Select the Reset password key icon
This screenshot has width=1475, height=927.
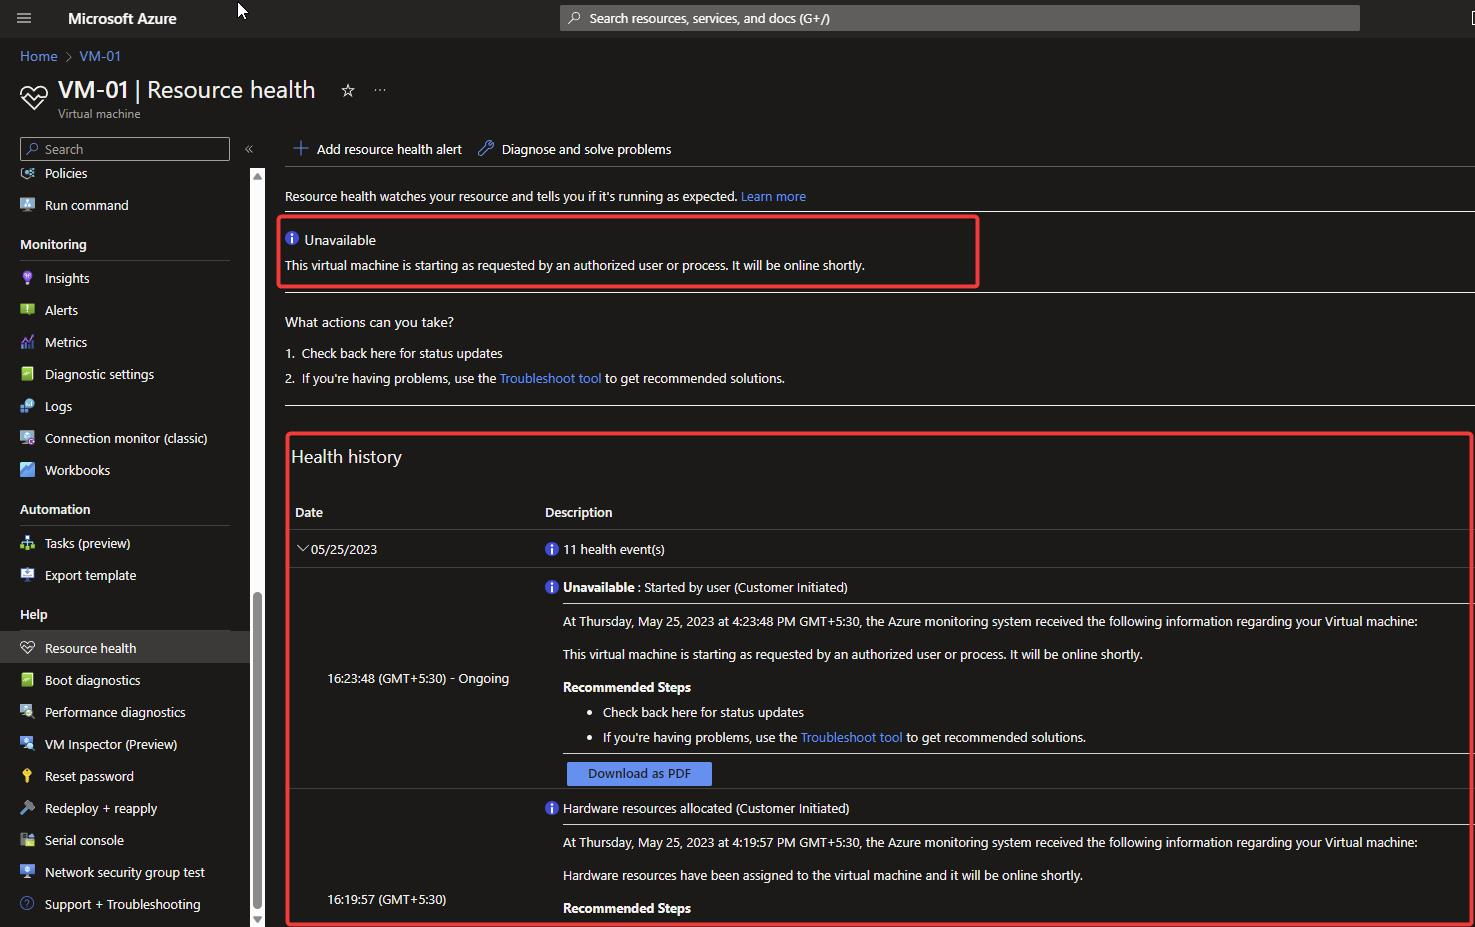(x=28, y=776)
